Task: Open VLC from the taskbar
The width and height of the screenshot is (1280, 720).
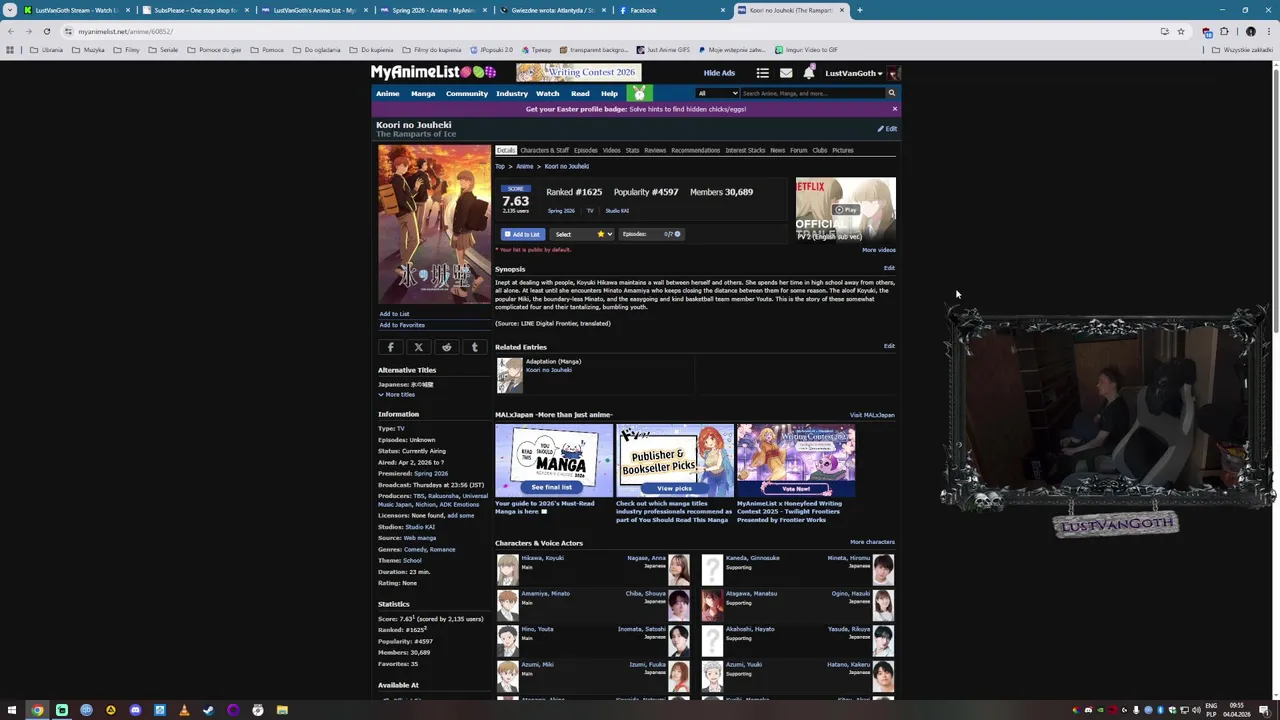Action: 184,710
